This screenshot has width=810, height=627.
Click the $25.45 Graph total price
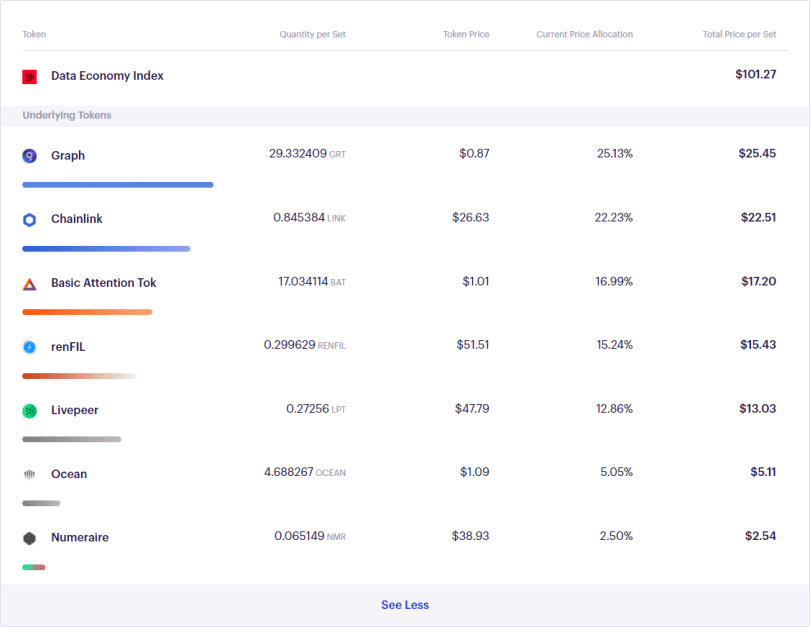pyautogui.click(x=757, y=153)
